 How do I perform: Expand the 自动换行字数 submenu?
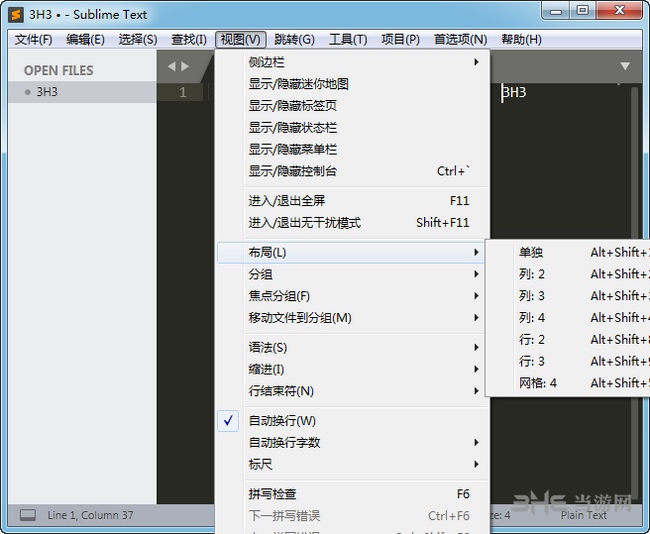pyautogui.click(x=350, y=443)
